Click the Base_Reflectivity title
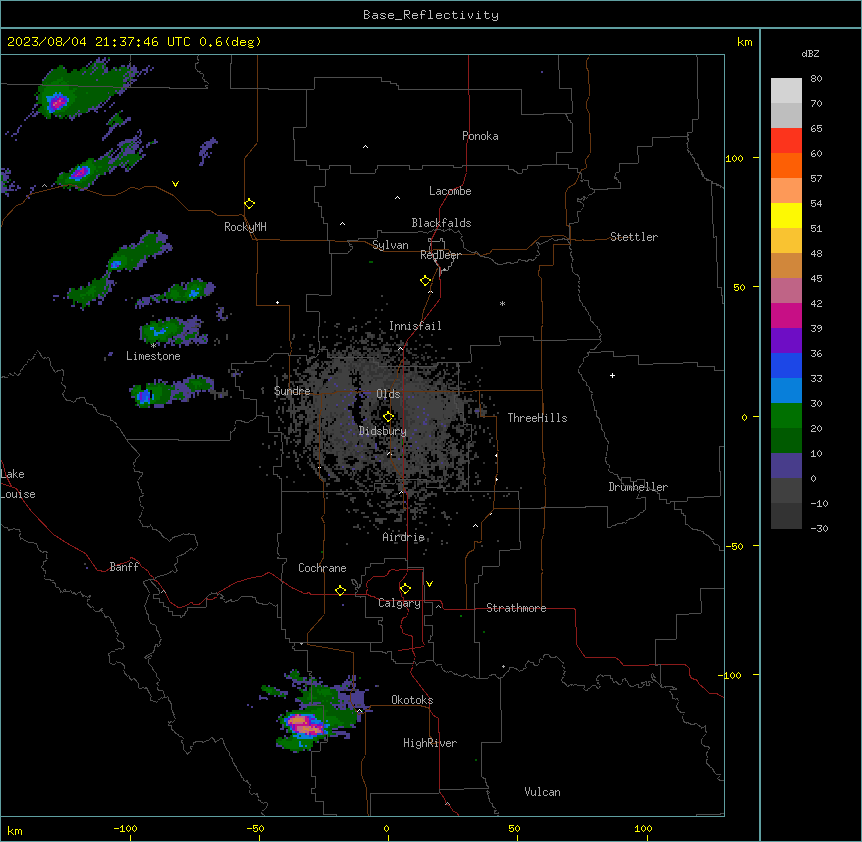 click(x=431, y=15)
